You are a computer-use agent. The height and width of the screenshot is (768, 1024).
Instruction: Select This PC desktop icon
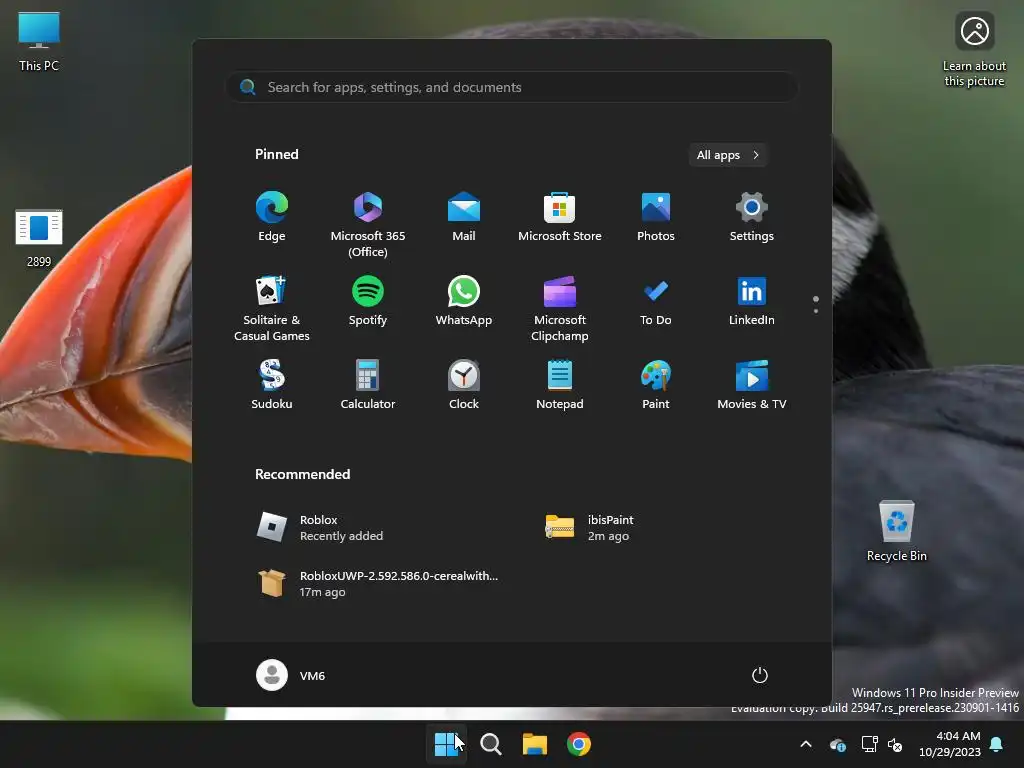39,42
